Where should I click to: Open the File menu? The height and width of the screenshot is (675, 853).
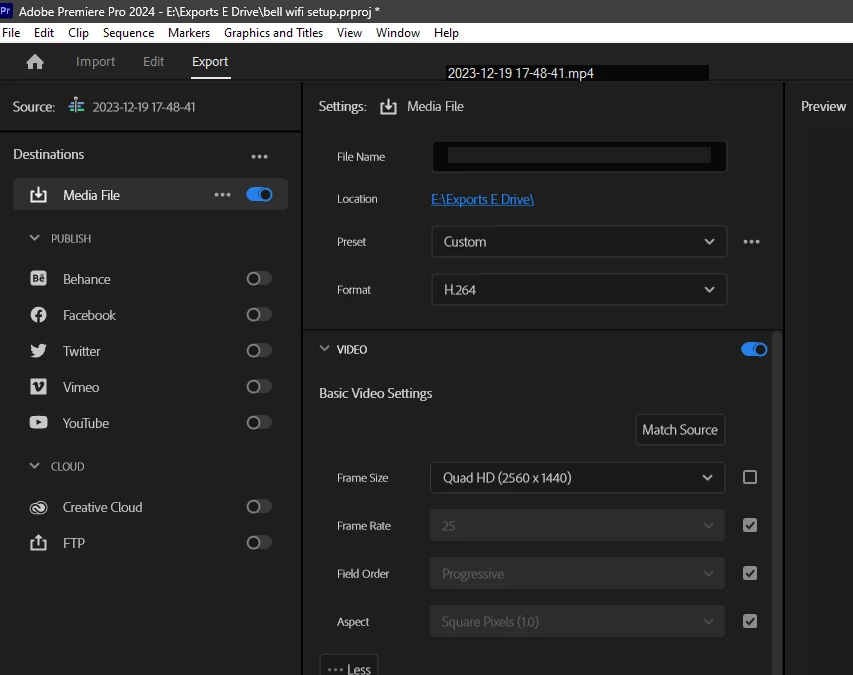point(11,33)
